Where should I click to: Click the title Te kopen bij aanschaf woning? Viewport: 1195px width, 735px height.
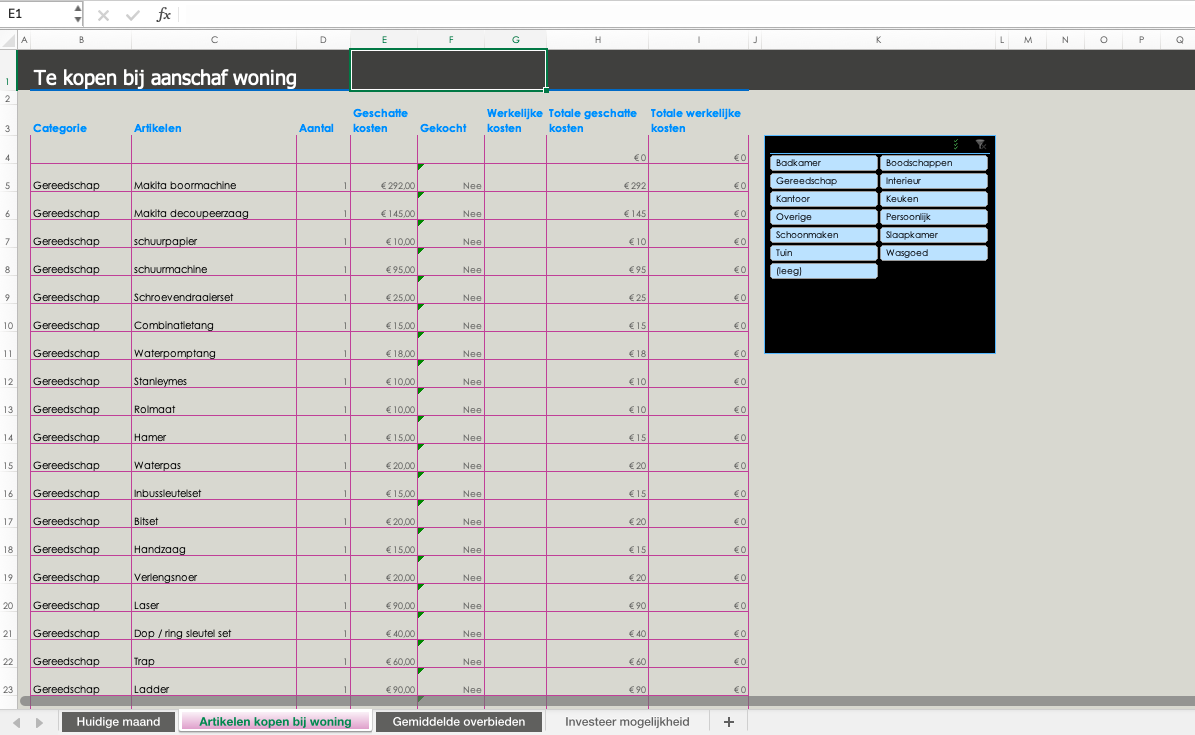pyautogui.click(x=165, y=78)
